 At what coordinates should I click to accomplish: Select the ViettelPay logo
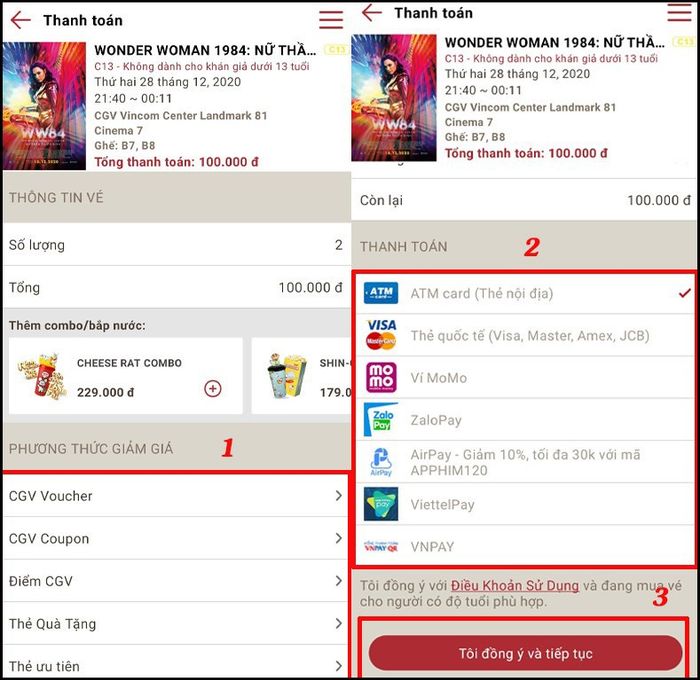pos(381,504)
